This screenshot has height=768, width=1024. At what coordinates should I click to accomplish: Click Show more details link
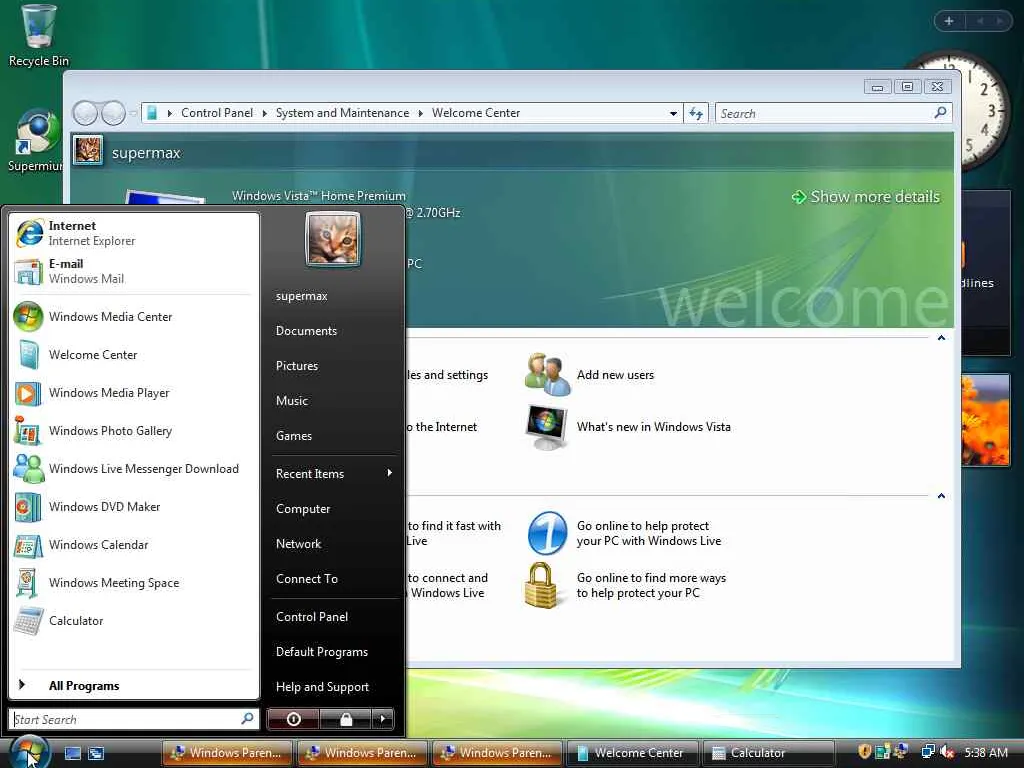click(x=866, y=197)
